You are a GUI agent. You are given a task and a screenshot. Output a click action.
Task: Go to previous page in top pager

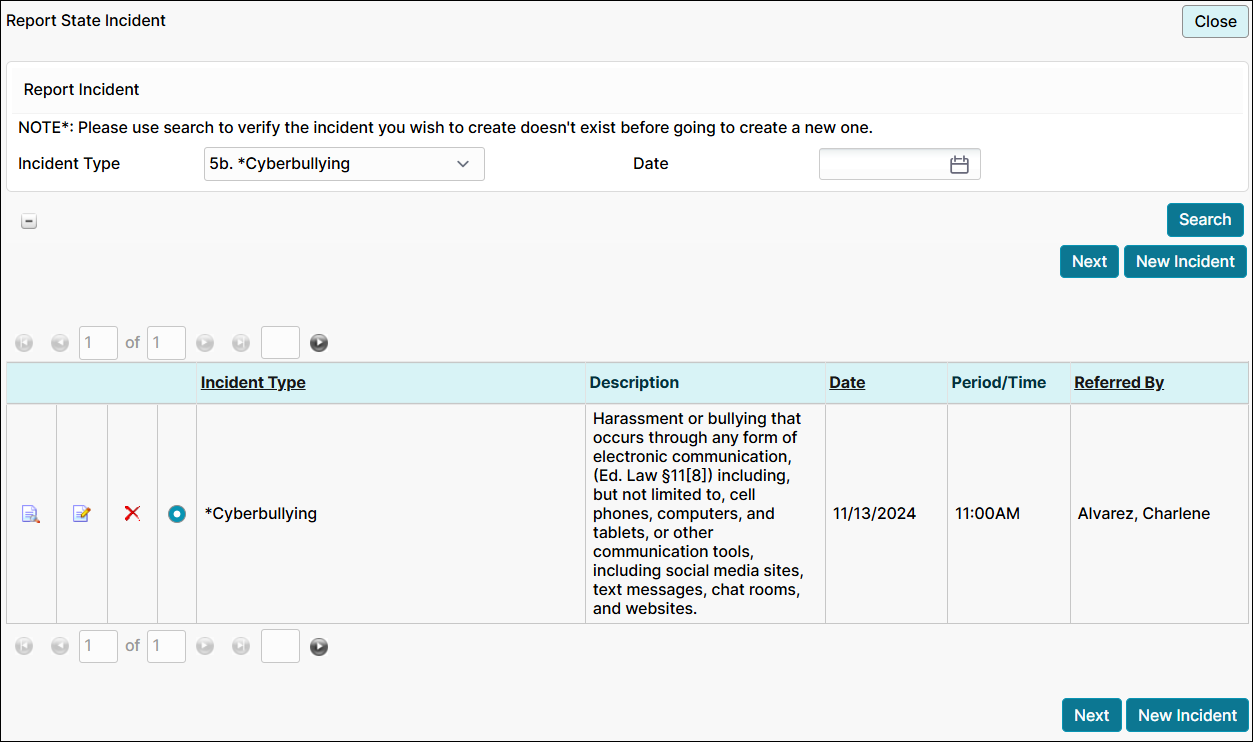(60, 343)
